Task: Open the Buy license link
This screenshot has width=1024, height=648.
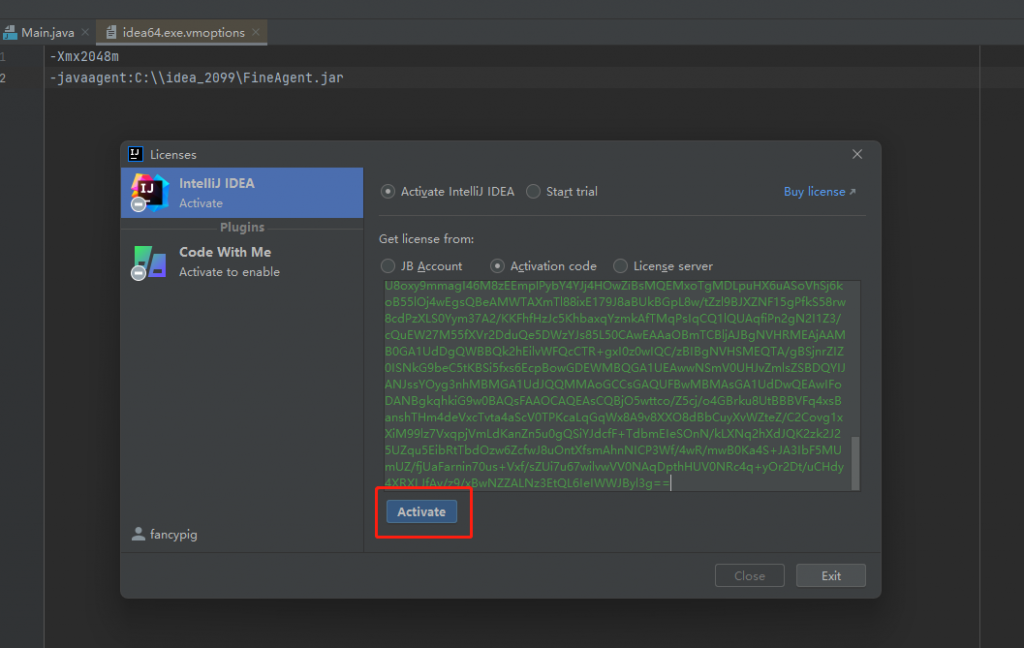Action: click(x=819, y=191)
